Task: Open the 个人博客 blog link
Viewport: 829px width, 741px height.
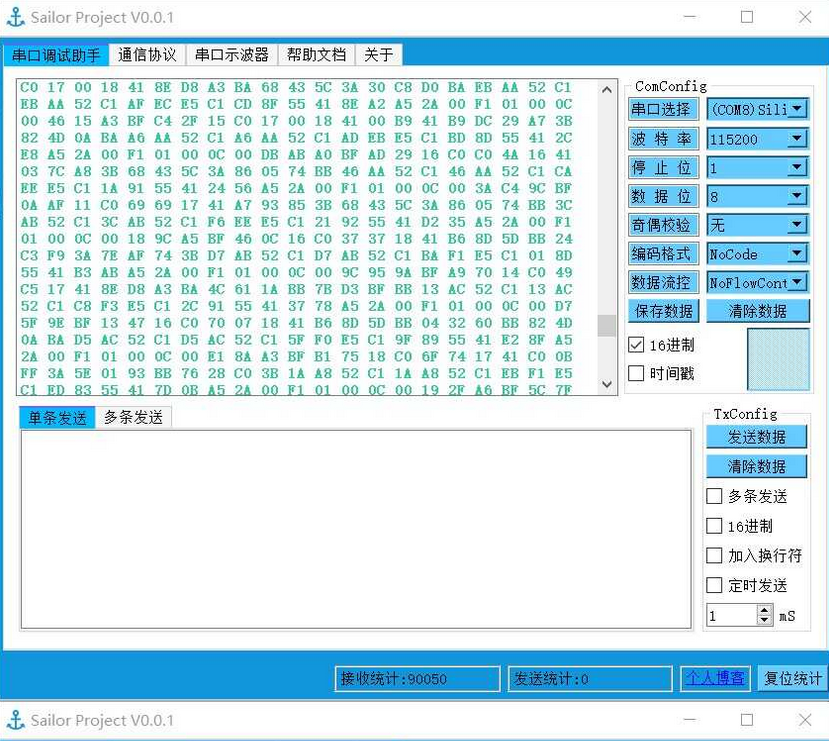Action: (715, 679)
